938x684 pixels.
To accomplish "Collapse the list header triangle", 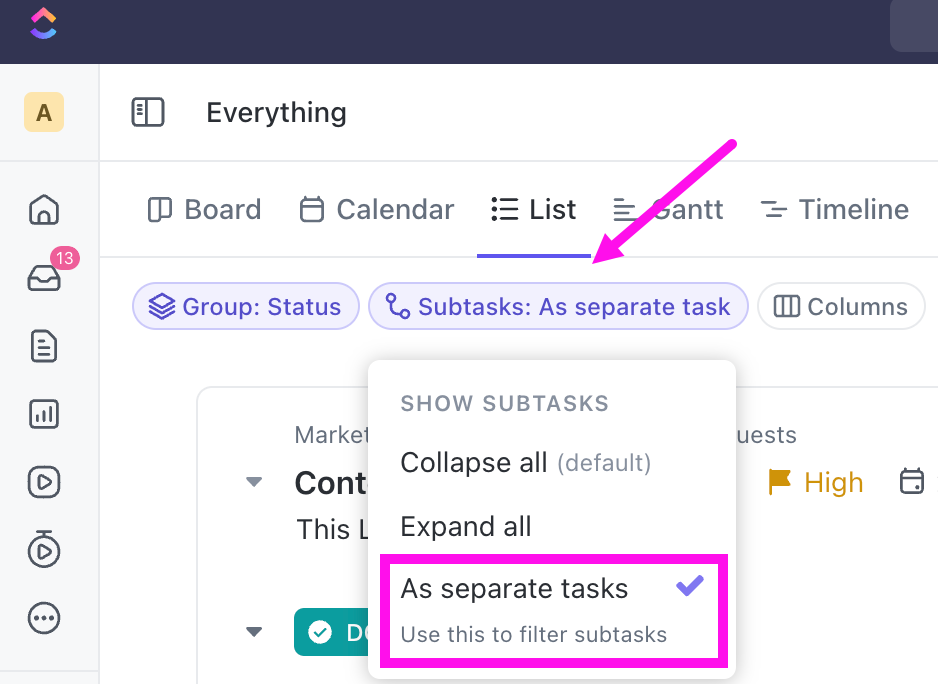I will (x=254, y=482).
